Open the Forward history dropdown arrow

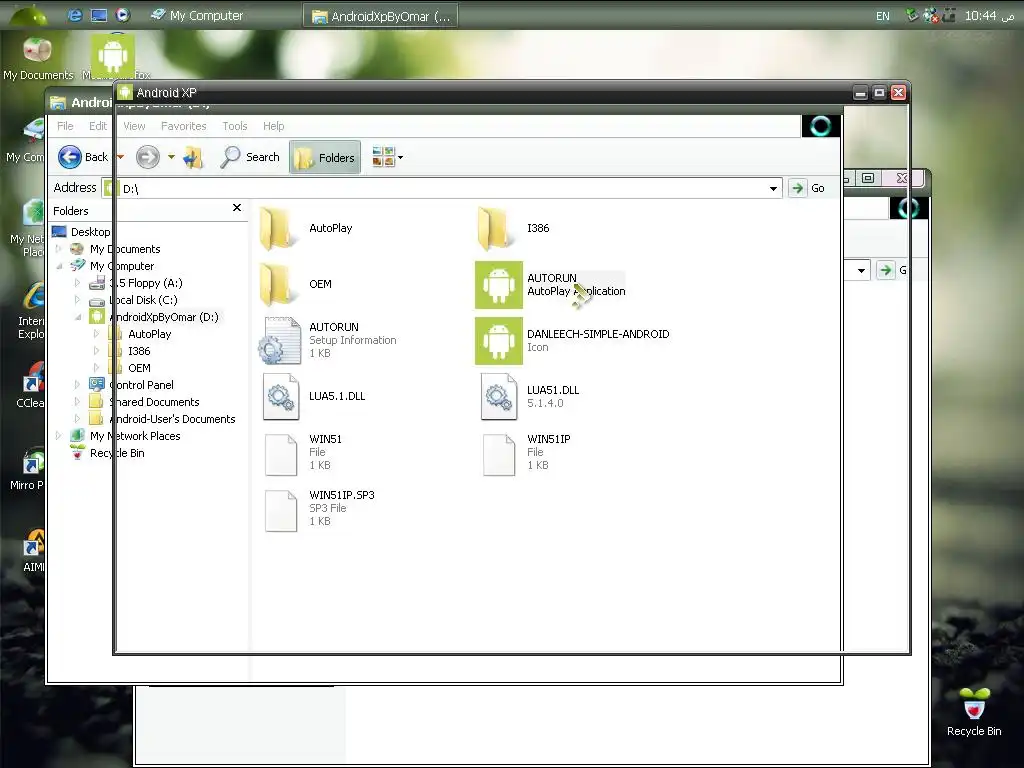pos(171,157)
